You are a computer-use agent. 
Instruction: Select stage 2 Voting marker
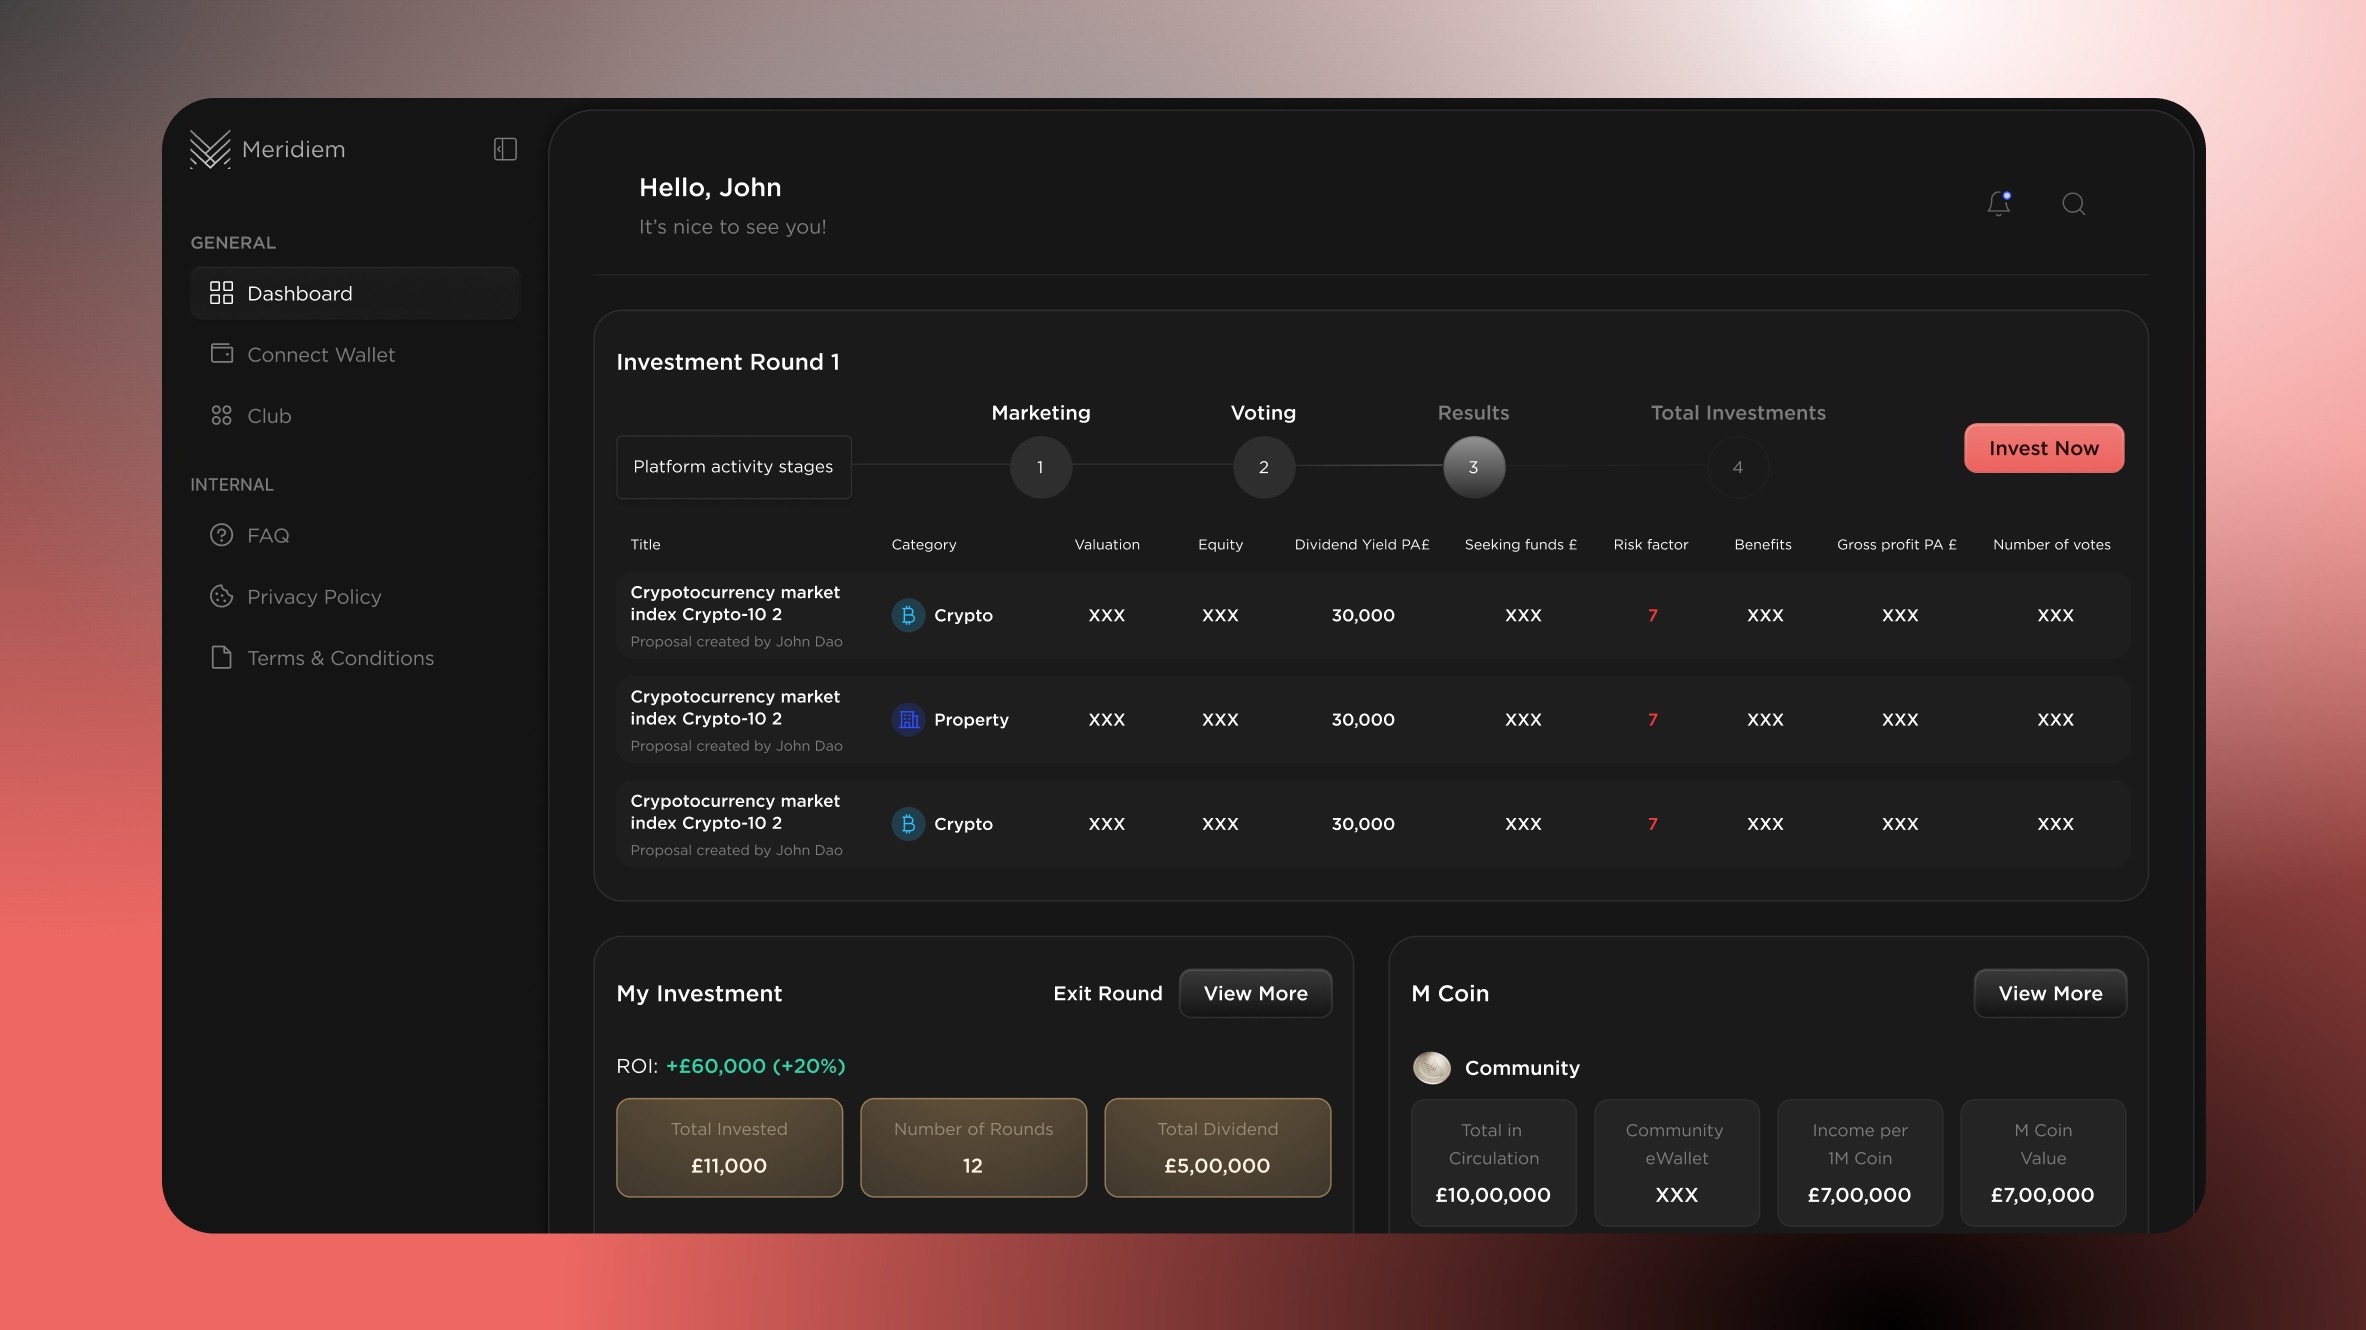pyautogui.click(x=1264, y=467)
